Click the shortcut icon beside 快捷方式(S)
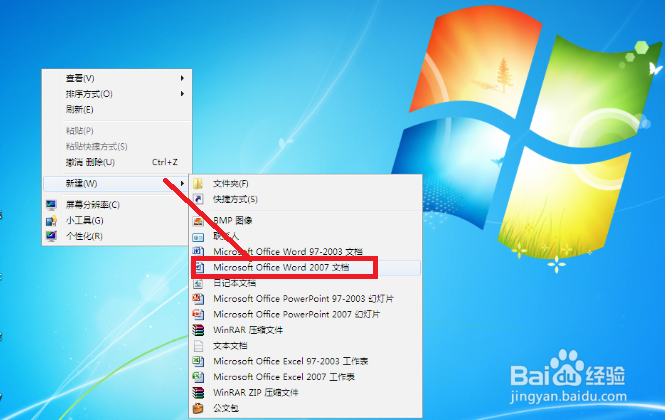 pyautogui.click(x=198, y=199)
